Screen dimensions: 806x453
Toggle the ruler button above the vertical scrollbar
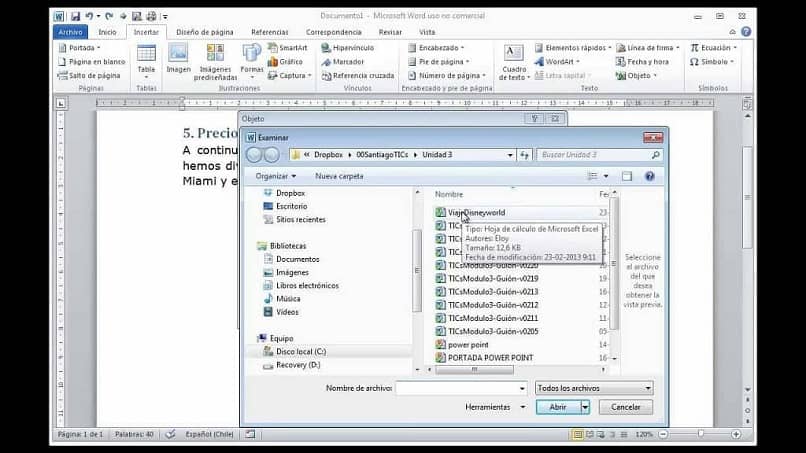click(x=747, y=104)
